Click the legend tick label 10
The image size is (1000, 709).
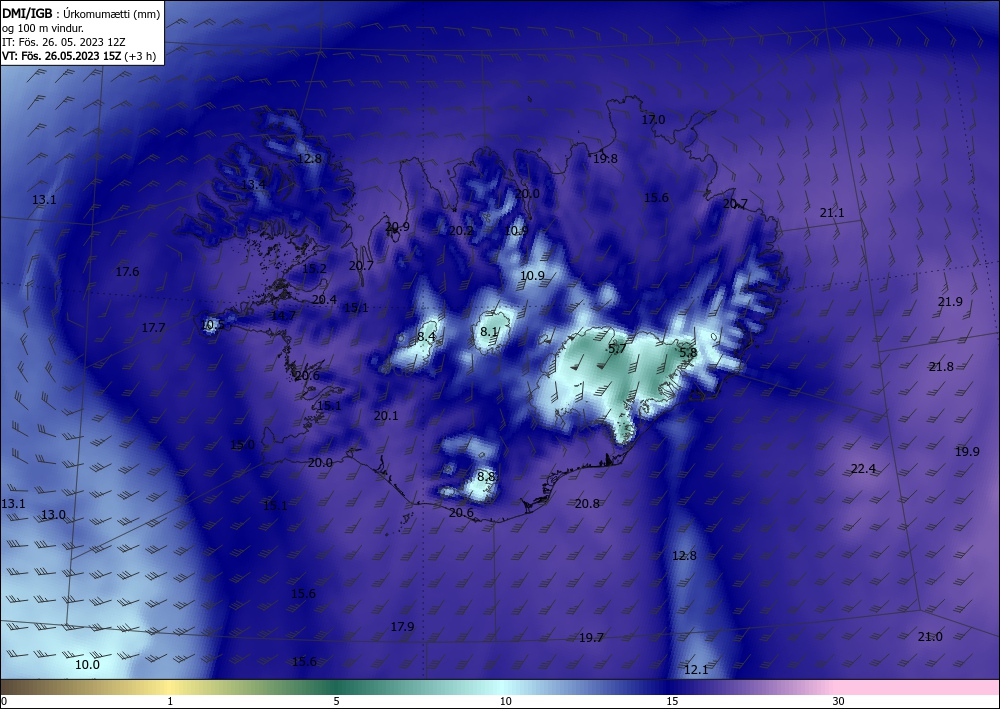pyautogui.click(x=505, y=701)
